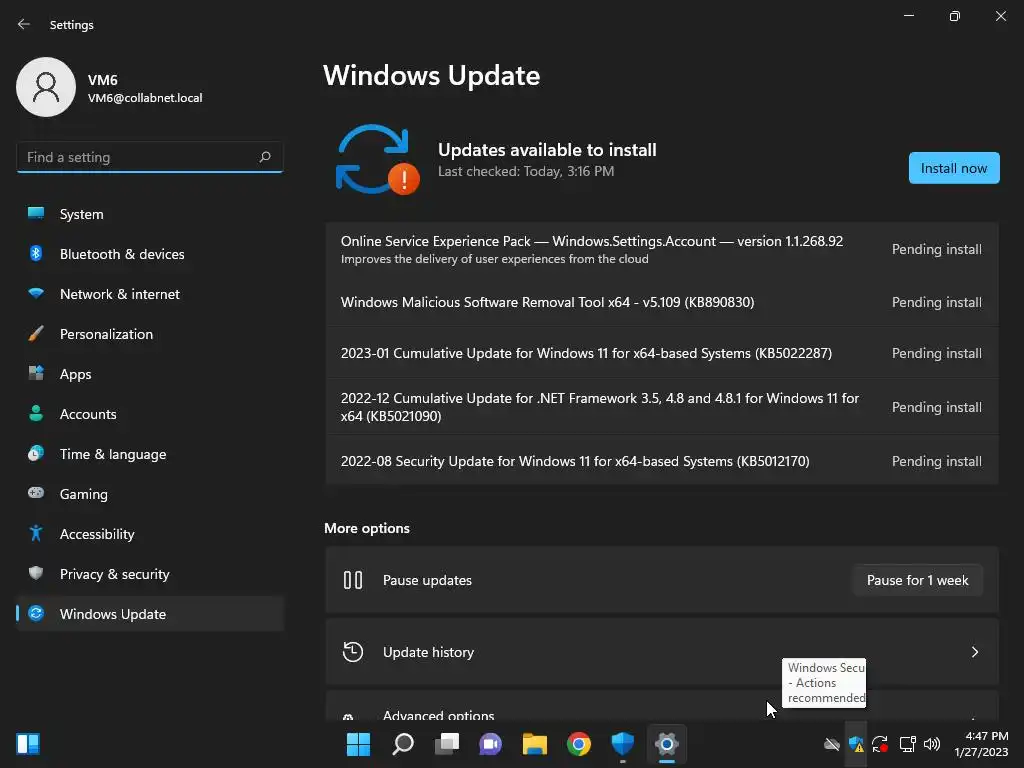This screenshot has height=768, width=1024.
Task: Open the Windows Start menu
Action: click(x=358, y=744)
